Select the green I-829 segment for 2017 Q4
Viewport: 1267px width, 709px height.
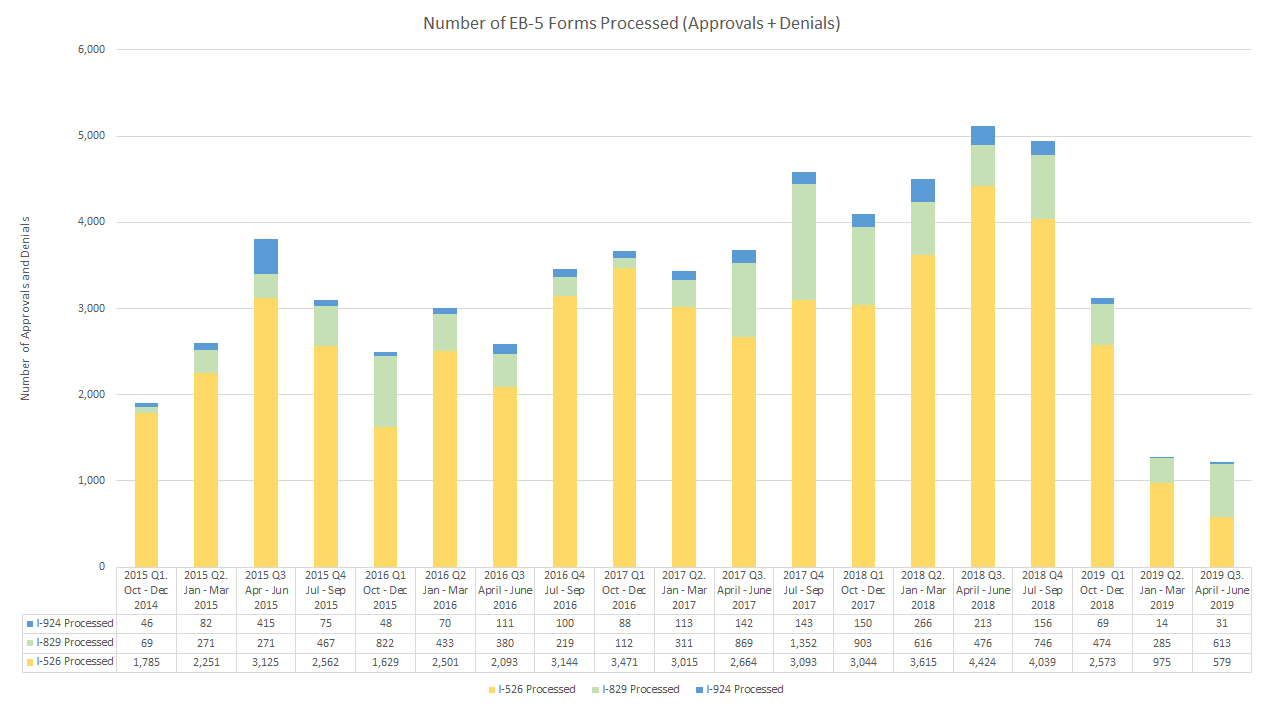point(803,241)
